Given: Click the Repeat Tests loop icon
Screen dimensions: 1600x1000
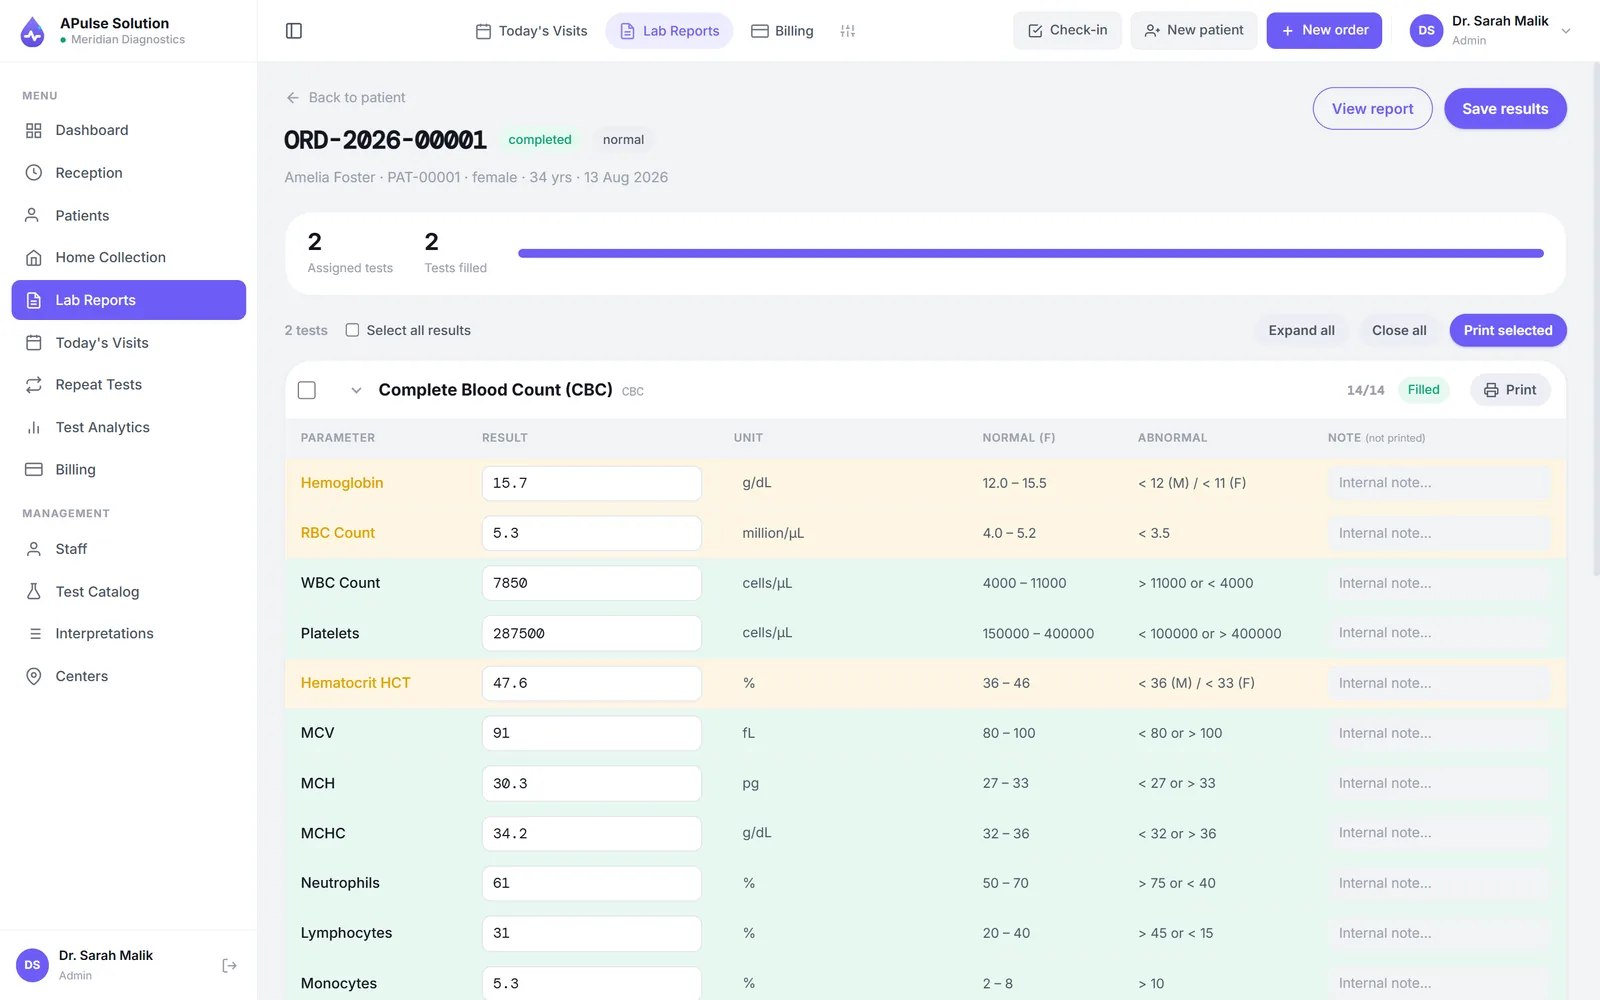Looking at the screenshot, I should click(x=34, y=385).
